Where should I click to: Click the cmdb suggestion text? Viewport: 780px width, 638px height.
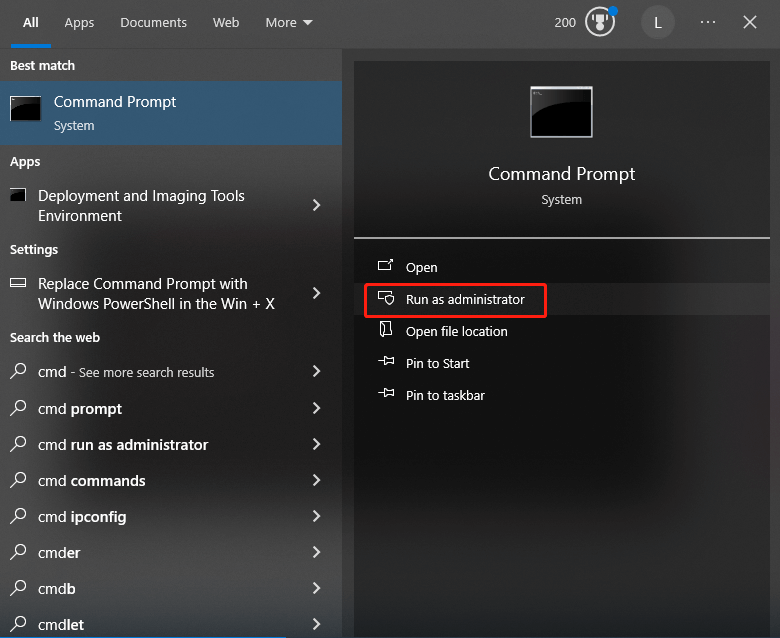pyautogui.click(x=57, y=589)
